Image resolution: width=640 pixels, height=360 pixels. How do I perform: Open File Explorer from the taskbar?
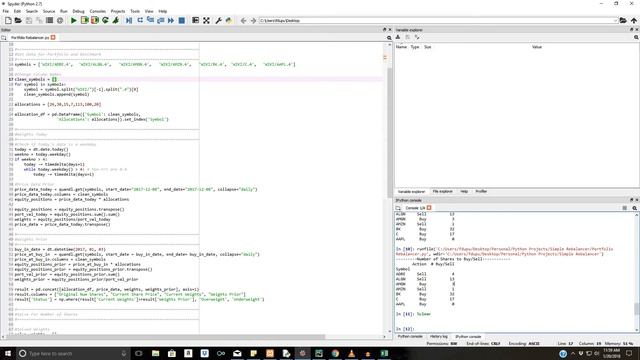(156, 353)
